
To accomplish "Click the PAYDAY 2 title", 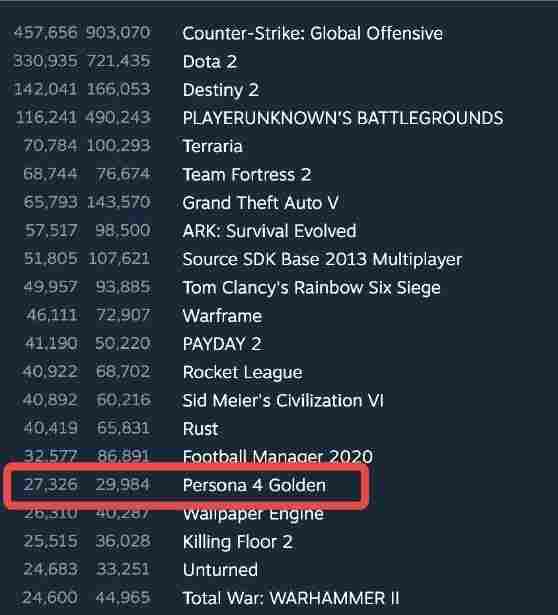I will 222,344.
